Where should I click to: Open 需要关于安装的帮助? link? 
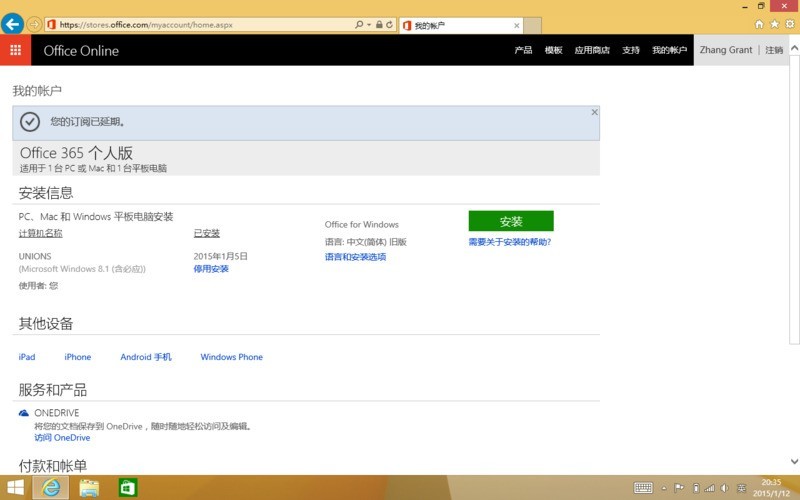[x=510, y=242]
